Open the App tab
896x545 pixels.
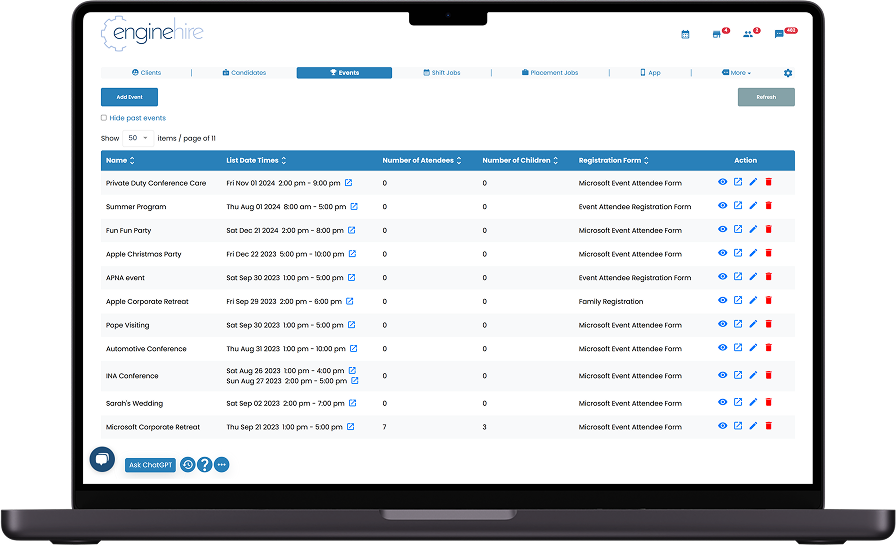[x=650, y=73]
